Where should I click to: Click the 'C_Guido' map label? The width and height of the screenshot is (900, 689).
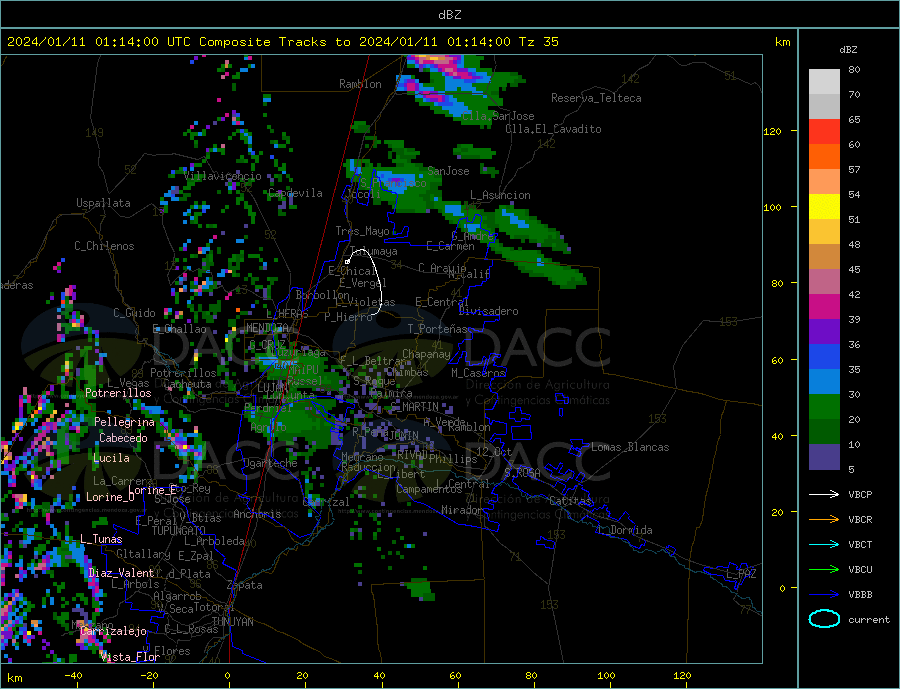[x=134, y=313]
